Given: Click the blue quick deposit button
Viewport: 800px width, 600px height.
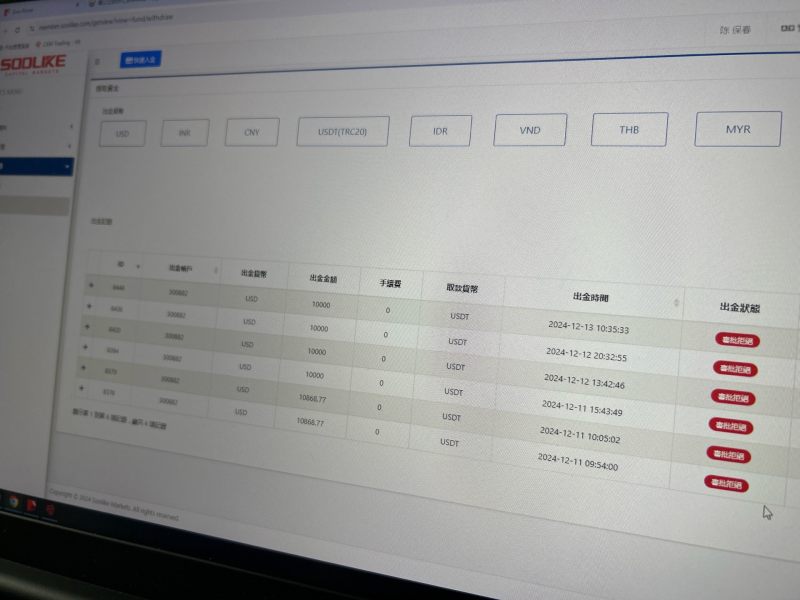Looking at the screenshot, I should [x=141, y=60].
